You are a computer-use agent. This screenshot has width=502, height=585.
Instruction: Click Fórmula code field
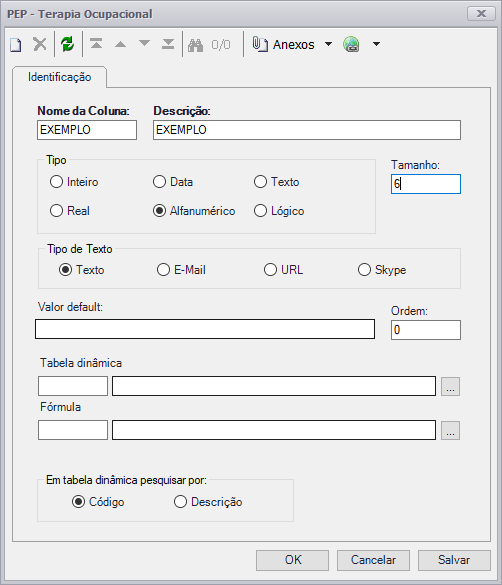(73, 430)
